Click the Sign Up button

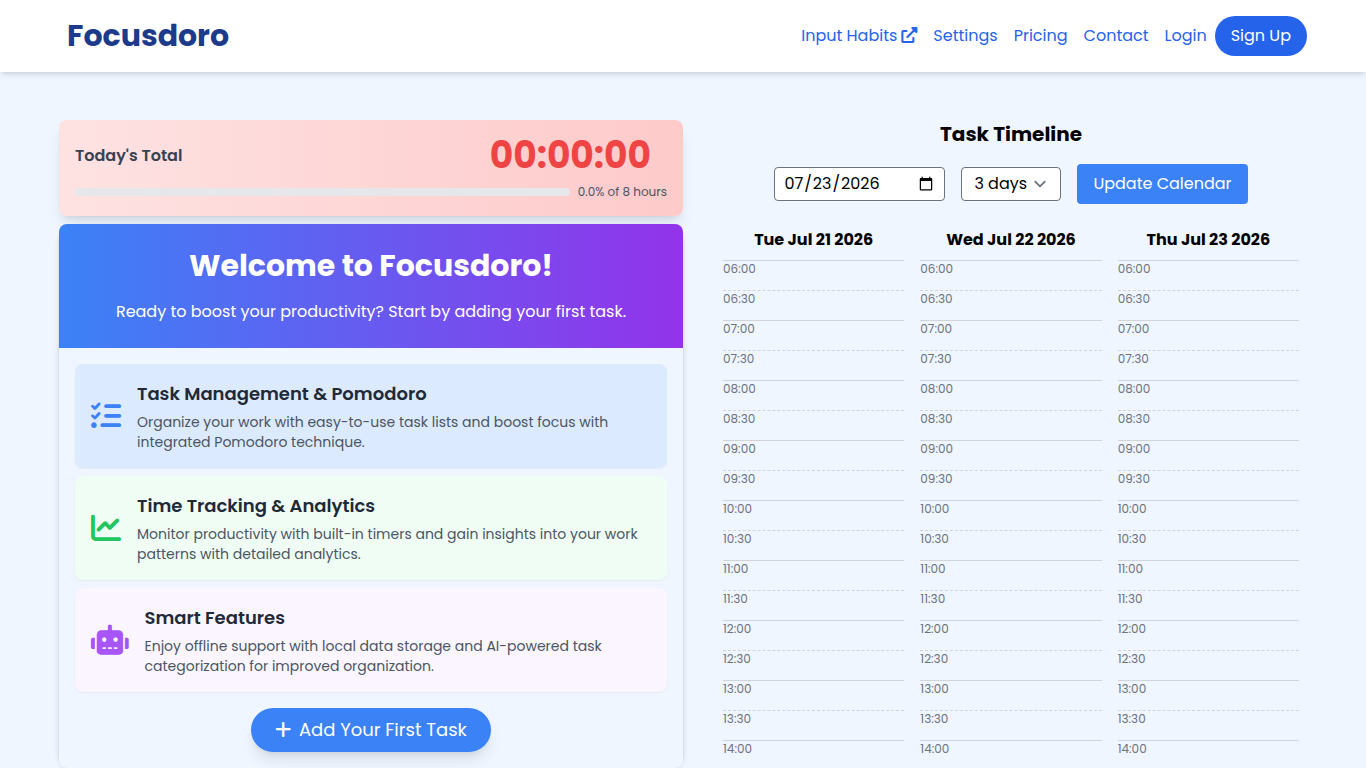click(1261, 36)
